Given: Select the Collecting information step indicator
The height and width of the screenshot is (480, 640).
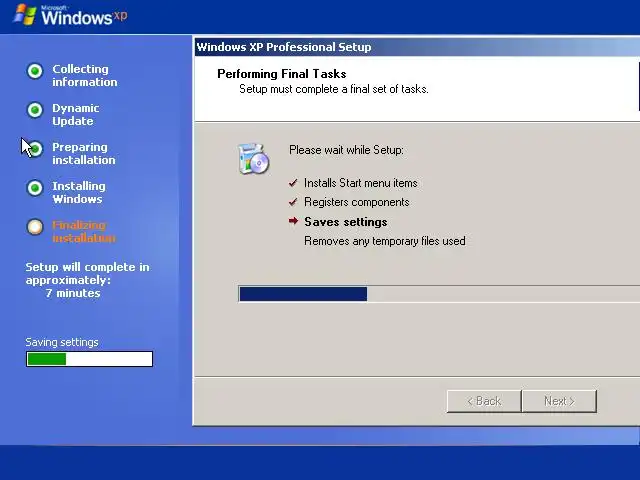Looking at the screenshot, I should [x=35, y=71].
